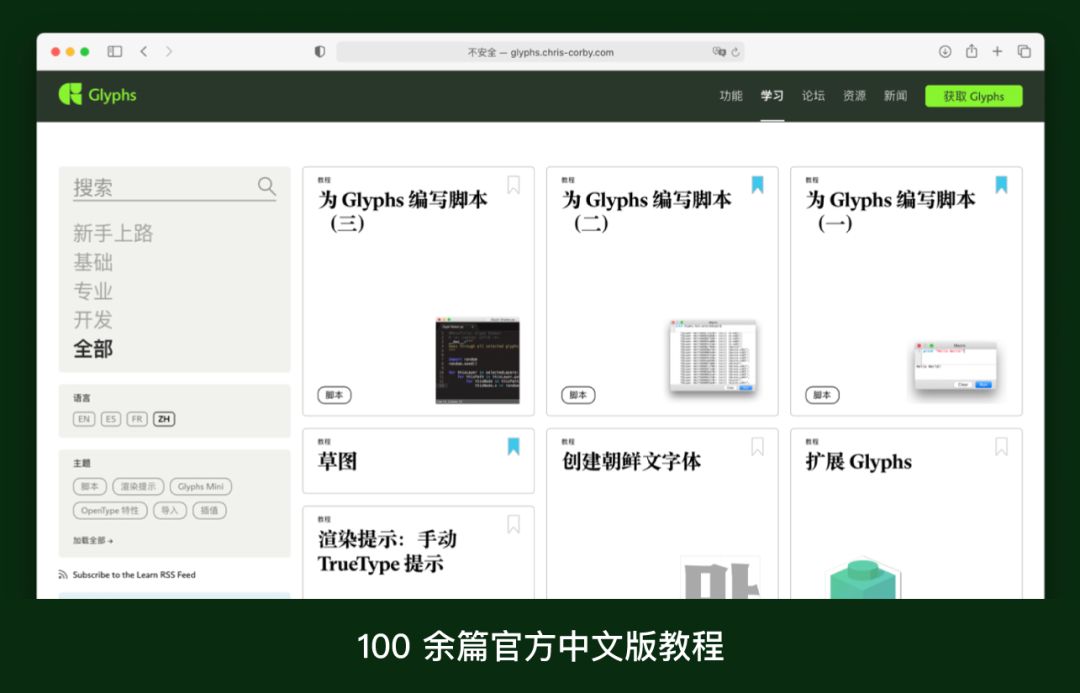The width and height of the screenshot is (1080, 693).
Task: Switch to the 论坛 navigation item
Action: tap(813, 96)
